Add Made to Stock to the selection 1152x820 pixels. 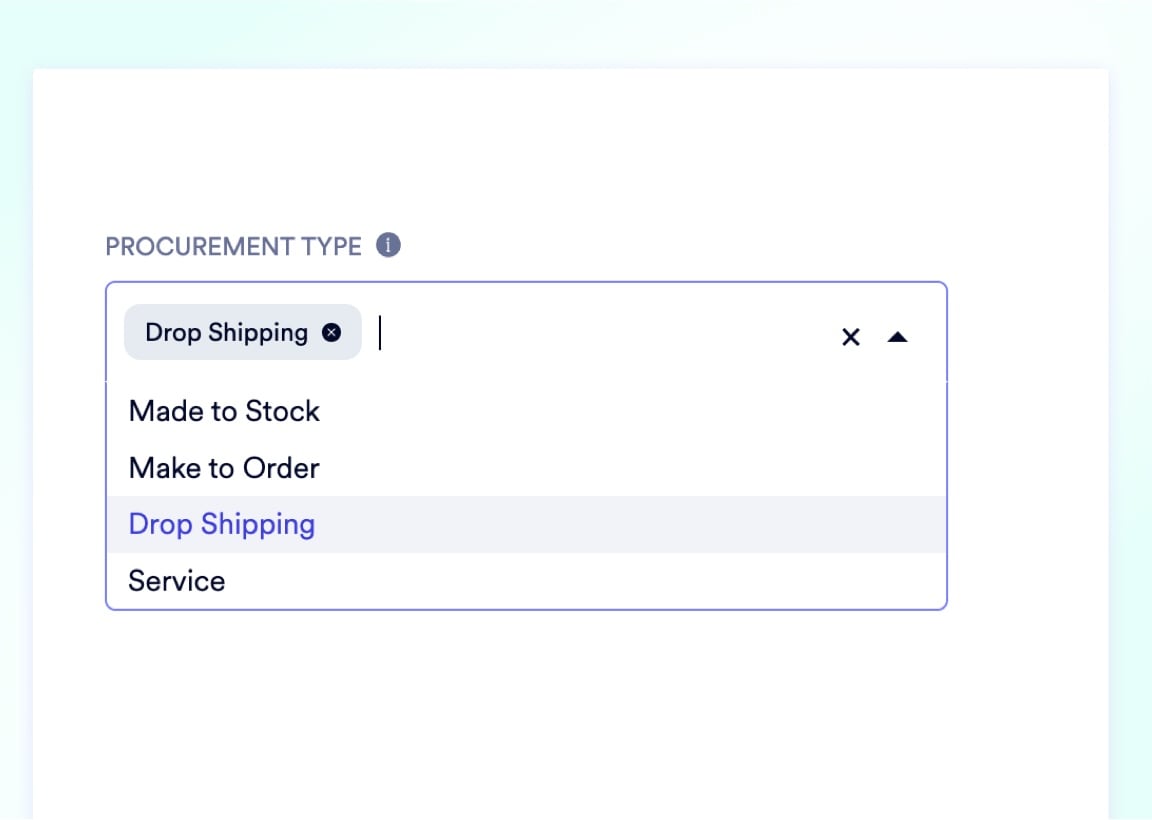225,411
